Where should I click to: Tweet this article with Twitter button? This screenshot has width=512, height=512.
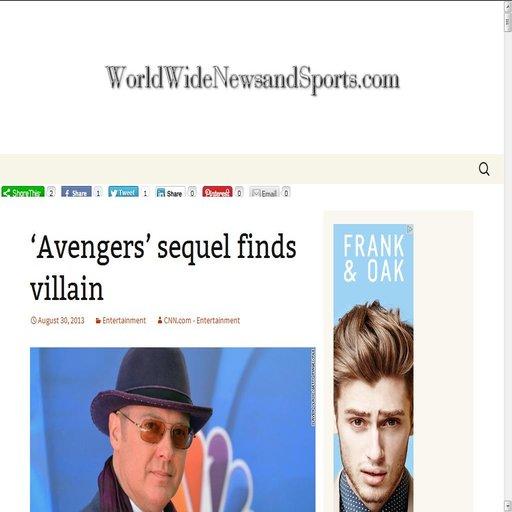pyautogui.click(x=123, y=192)
